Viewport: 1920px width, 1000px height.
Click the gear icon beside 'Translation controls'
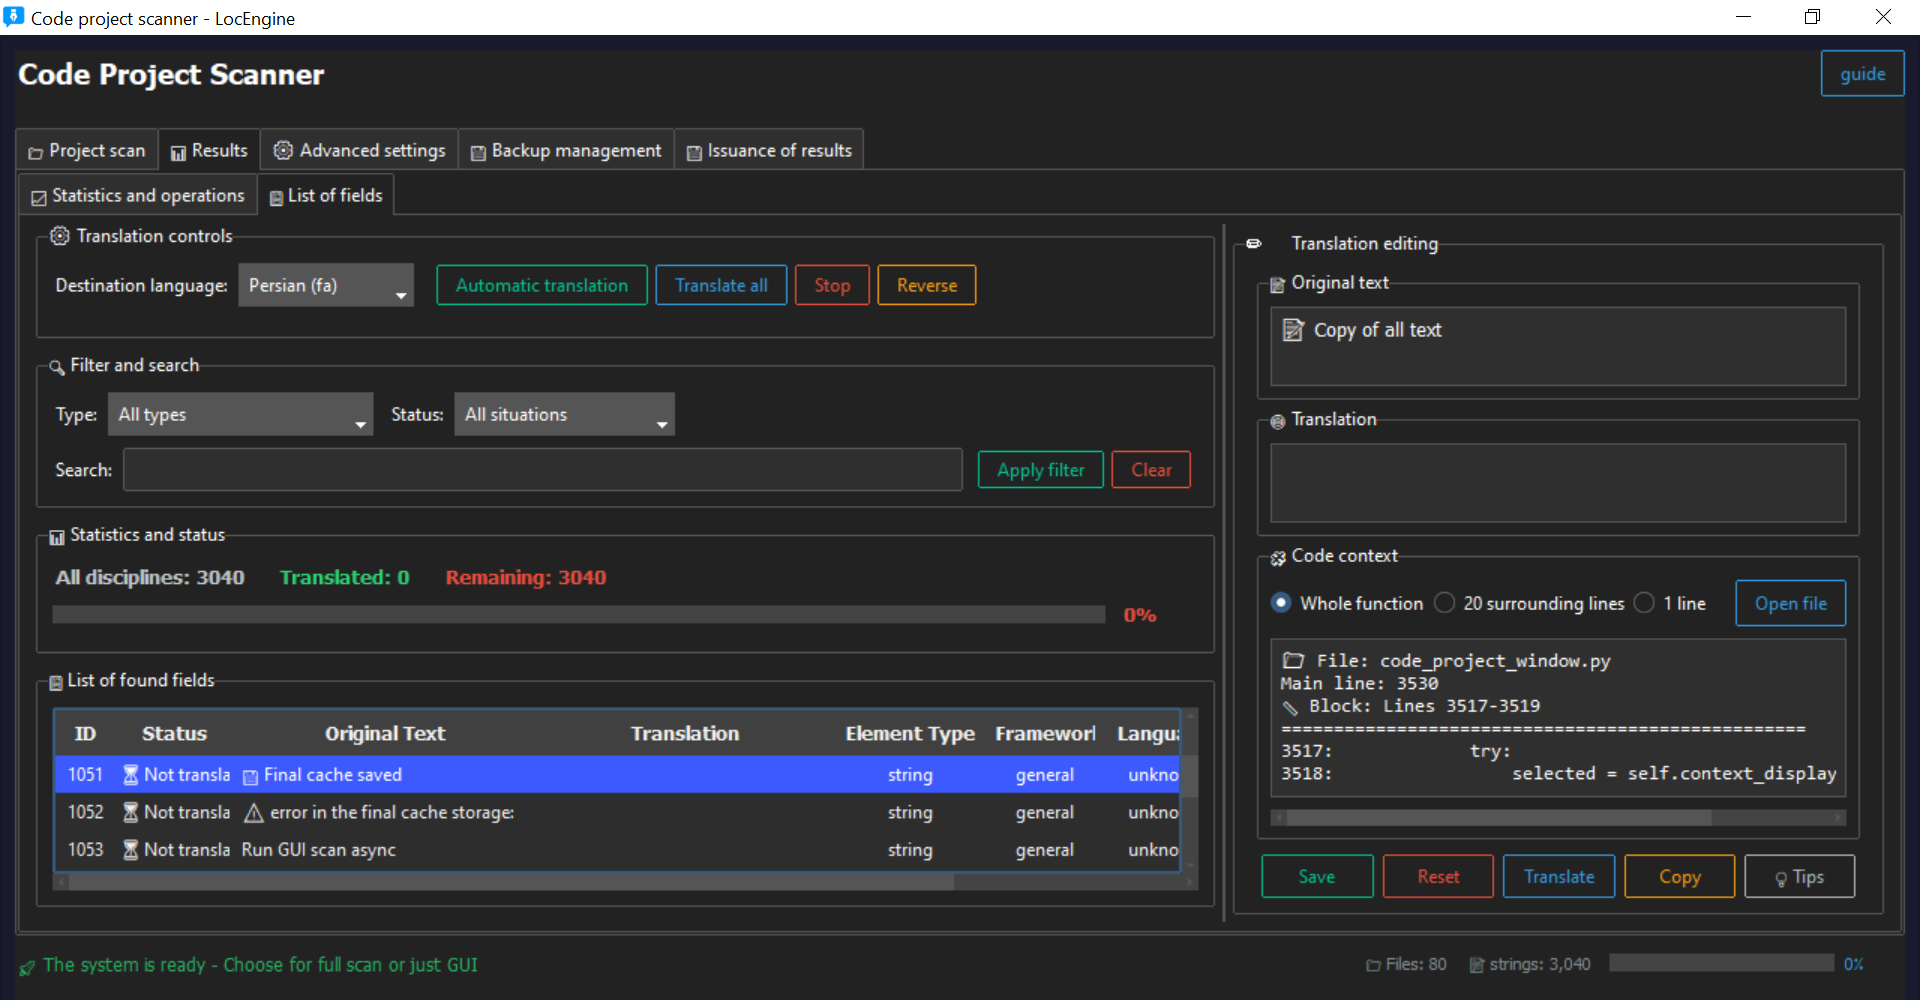coord(59,236)
